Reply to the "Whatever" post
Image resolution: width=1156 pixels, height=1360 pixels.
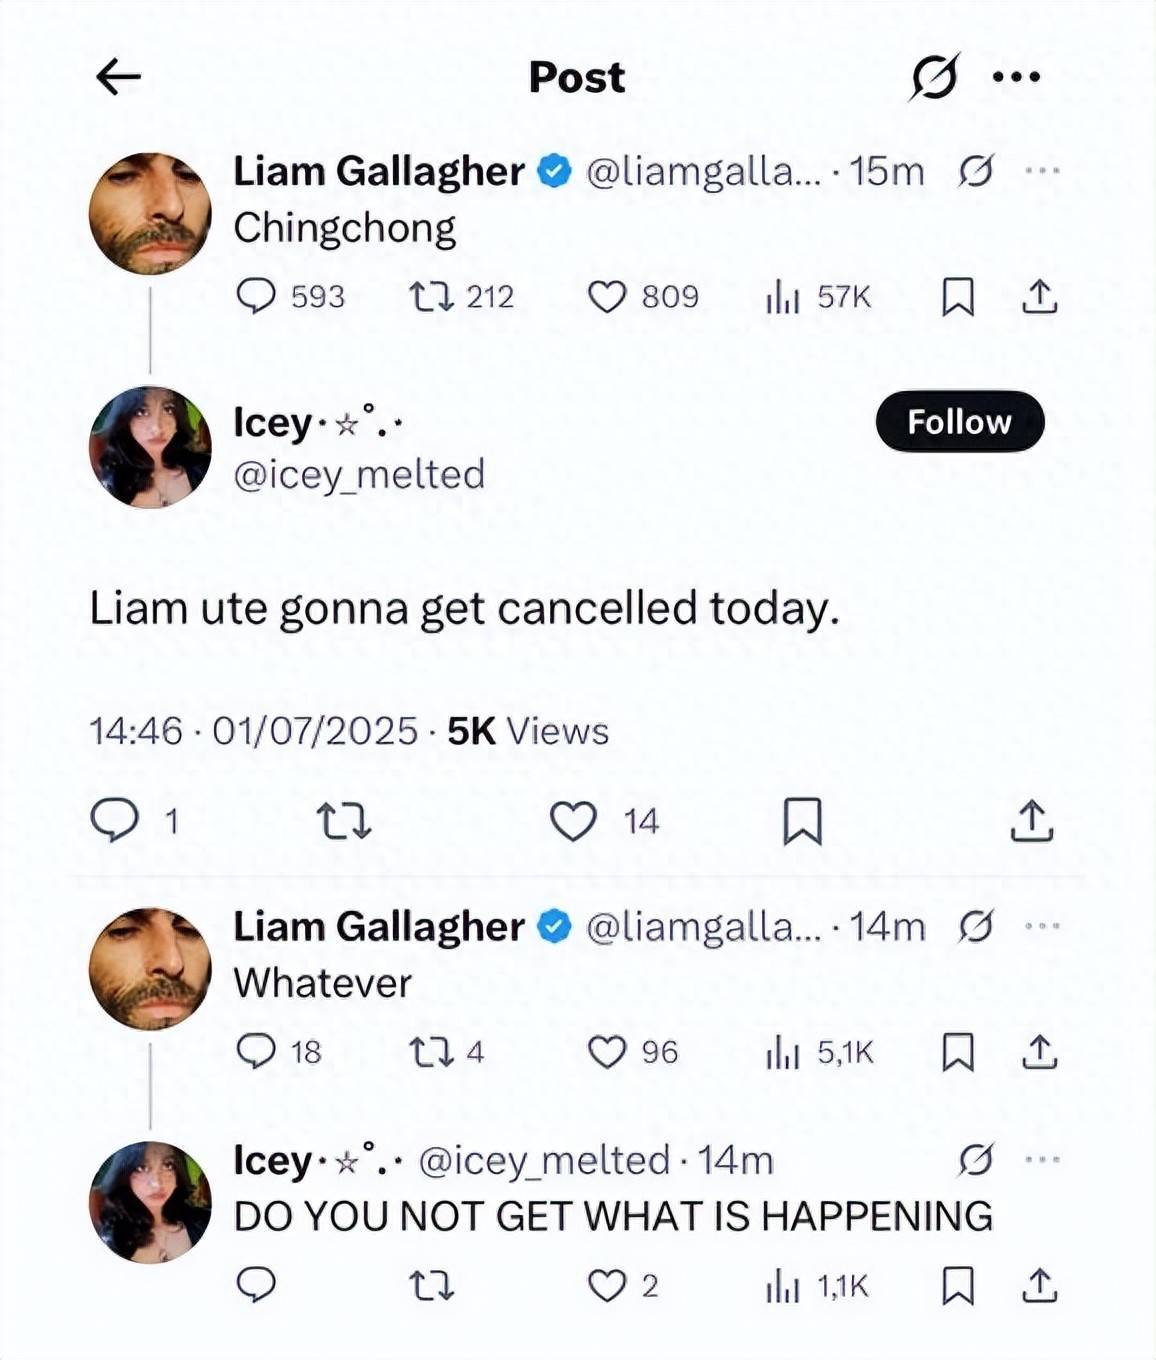256,1051
